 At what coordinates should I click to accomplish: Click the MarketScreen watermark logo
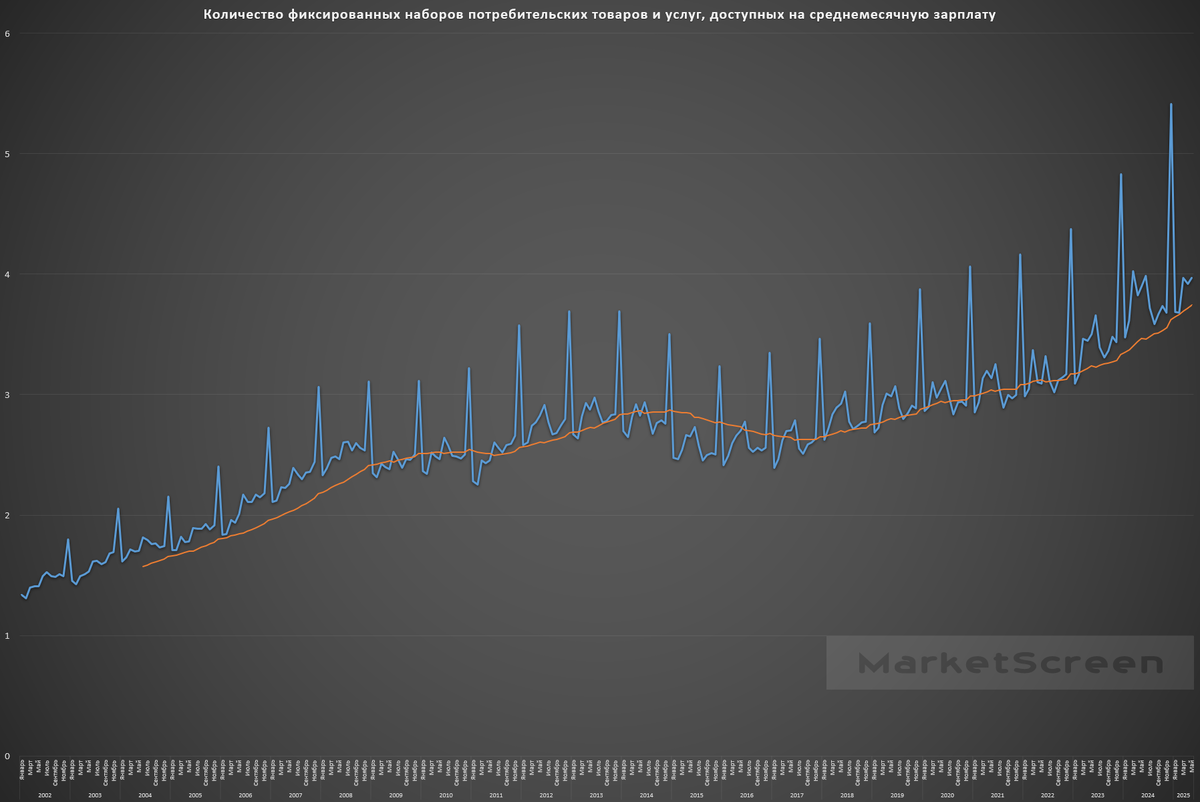1010,663
